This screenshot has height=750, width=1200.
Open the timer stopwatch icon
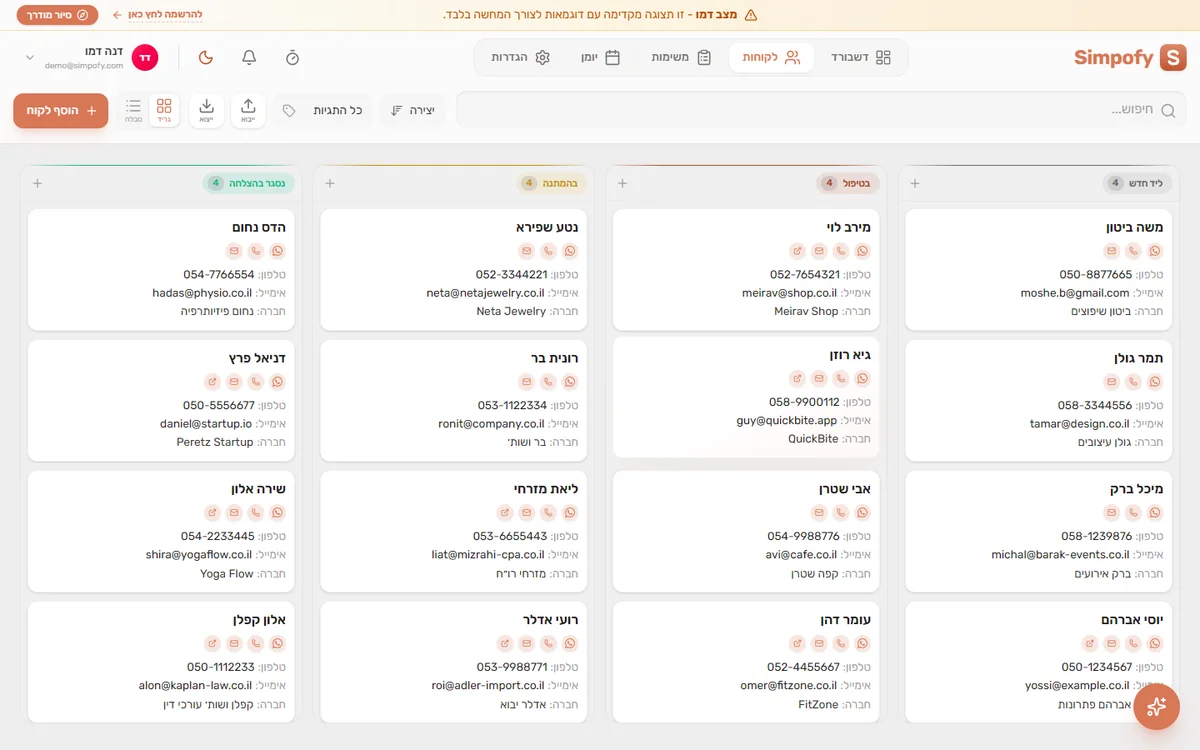pos(292,58)
